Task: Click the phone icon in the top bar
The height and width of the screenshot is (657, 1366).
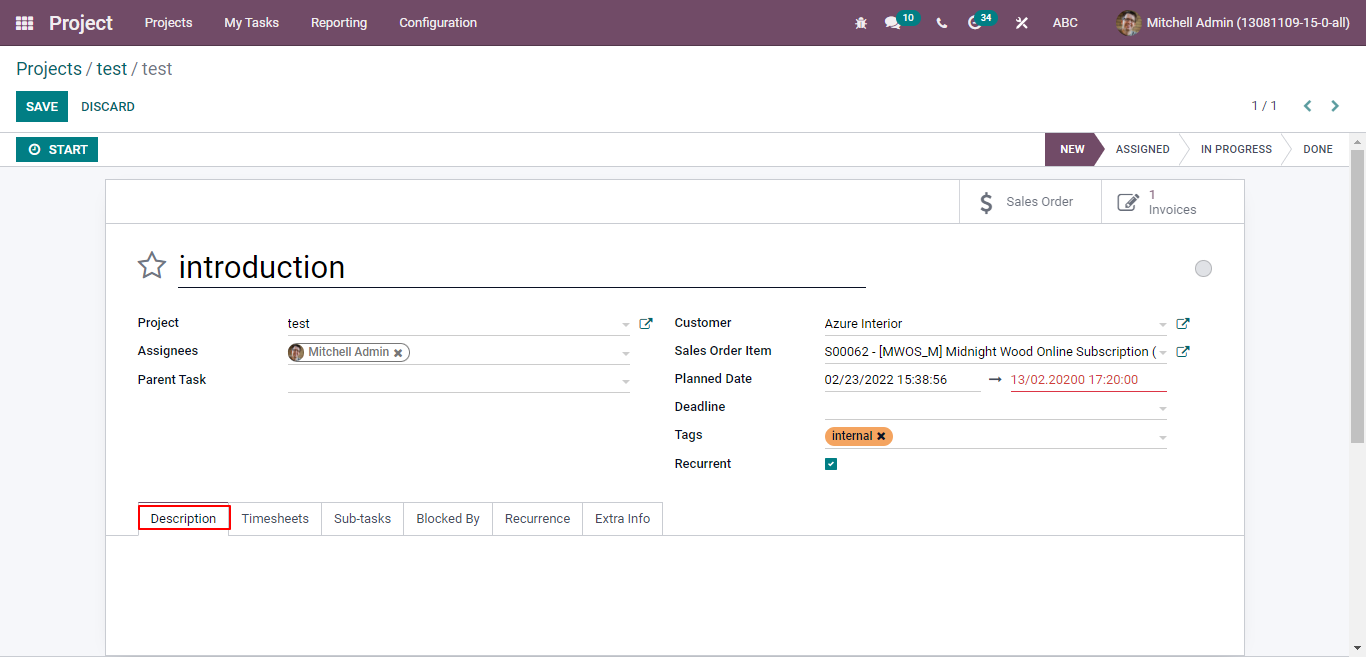Action: tap(941, 22)
